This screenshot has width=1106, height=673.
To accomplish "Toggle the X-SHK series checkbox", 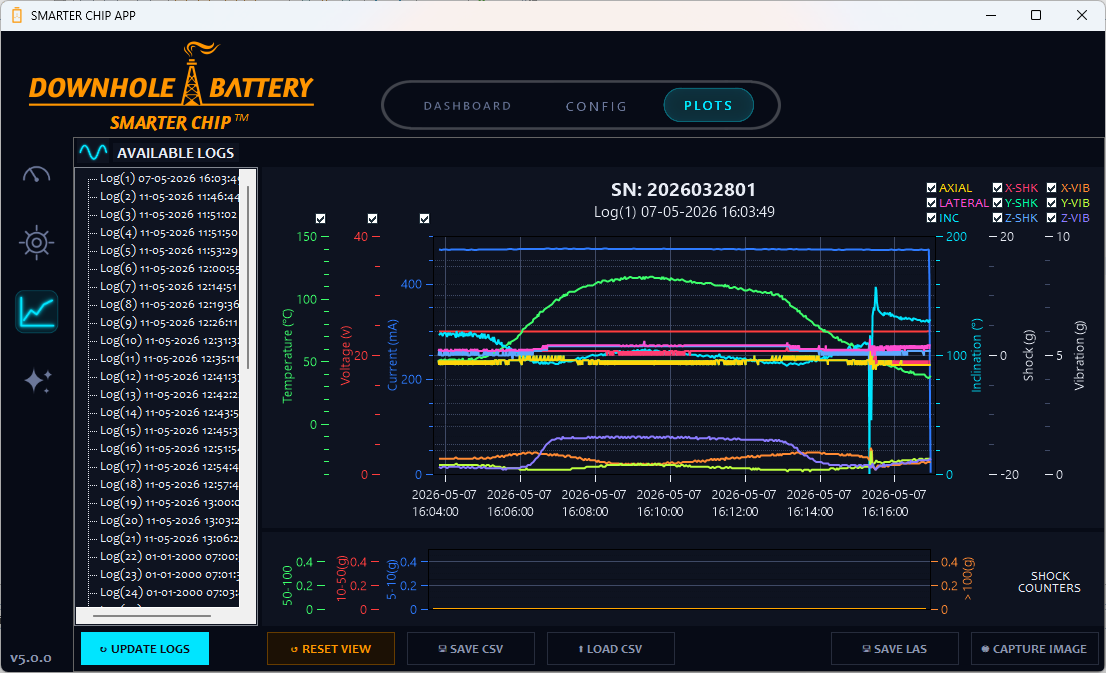I will pyautogui.click(x=997, y=188).
